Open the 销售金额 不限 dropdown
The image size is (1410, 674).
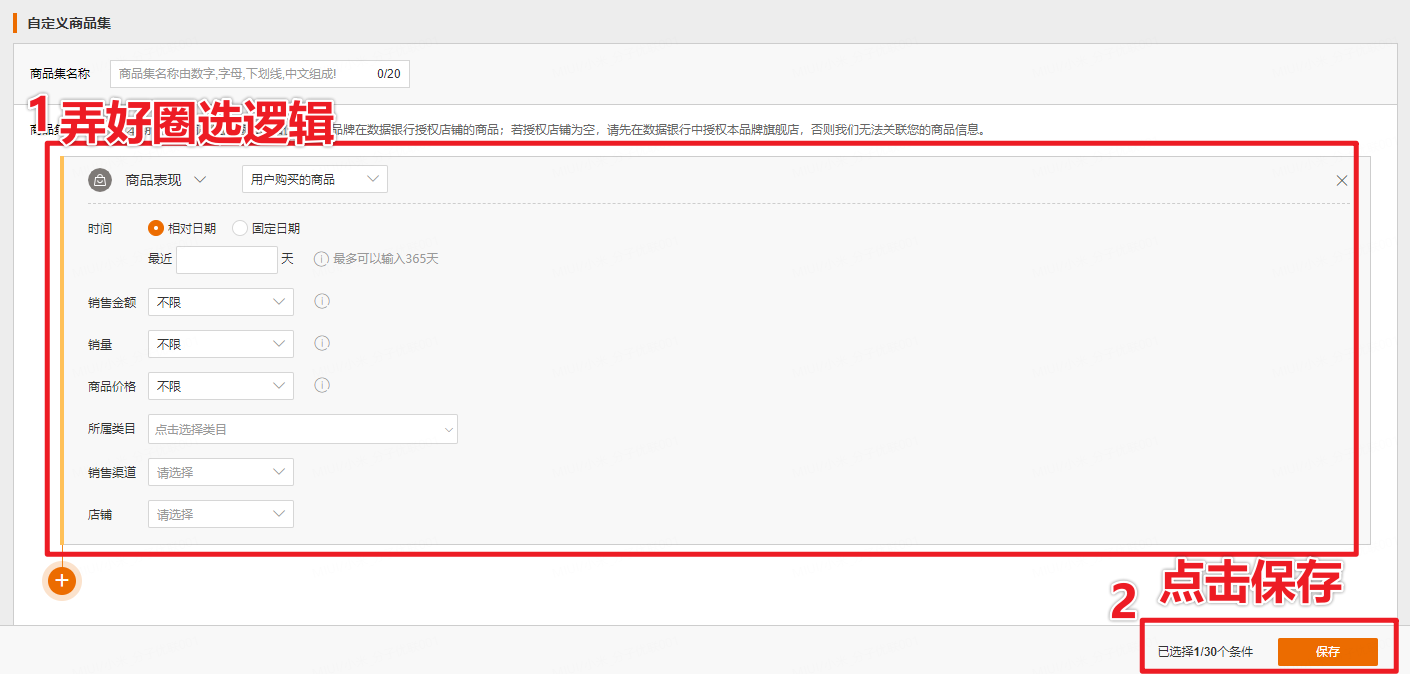point(221,302)
